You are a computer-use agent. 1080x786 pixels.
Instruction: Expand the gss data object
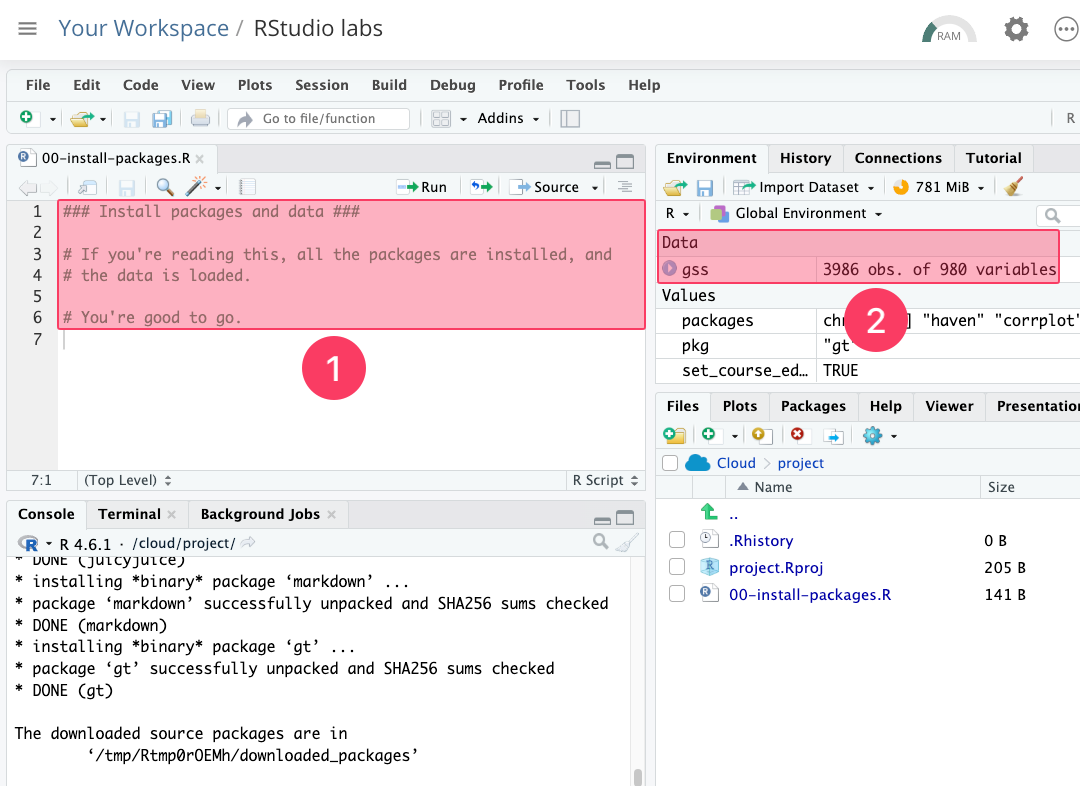pyautogui.click(x=669, y=269)
